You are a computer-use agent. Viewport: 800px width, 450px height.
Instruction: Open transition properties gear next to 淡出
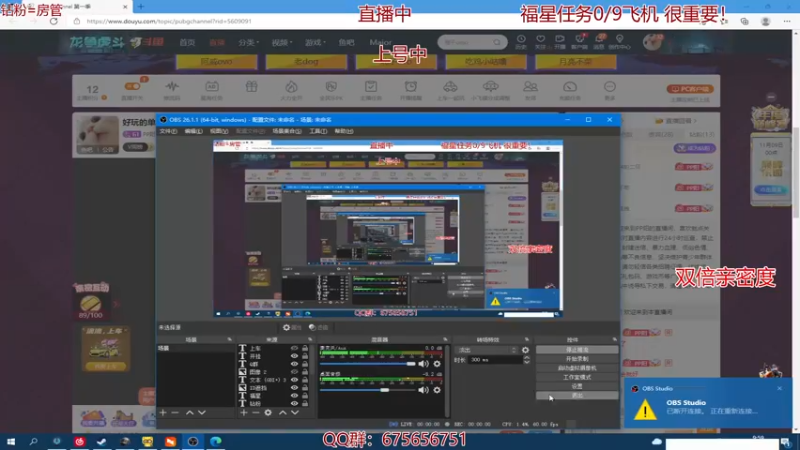(526, 350)
